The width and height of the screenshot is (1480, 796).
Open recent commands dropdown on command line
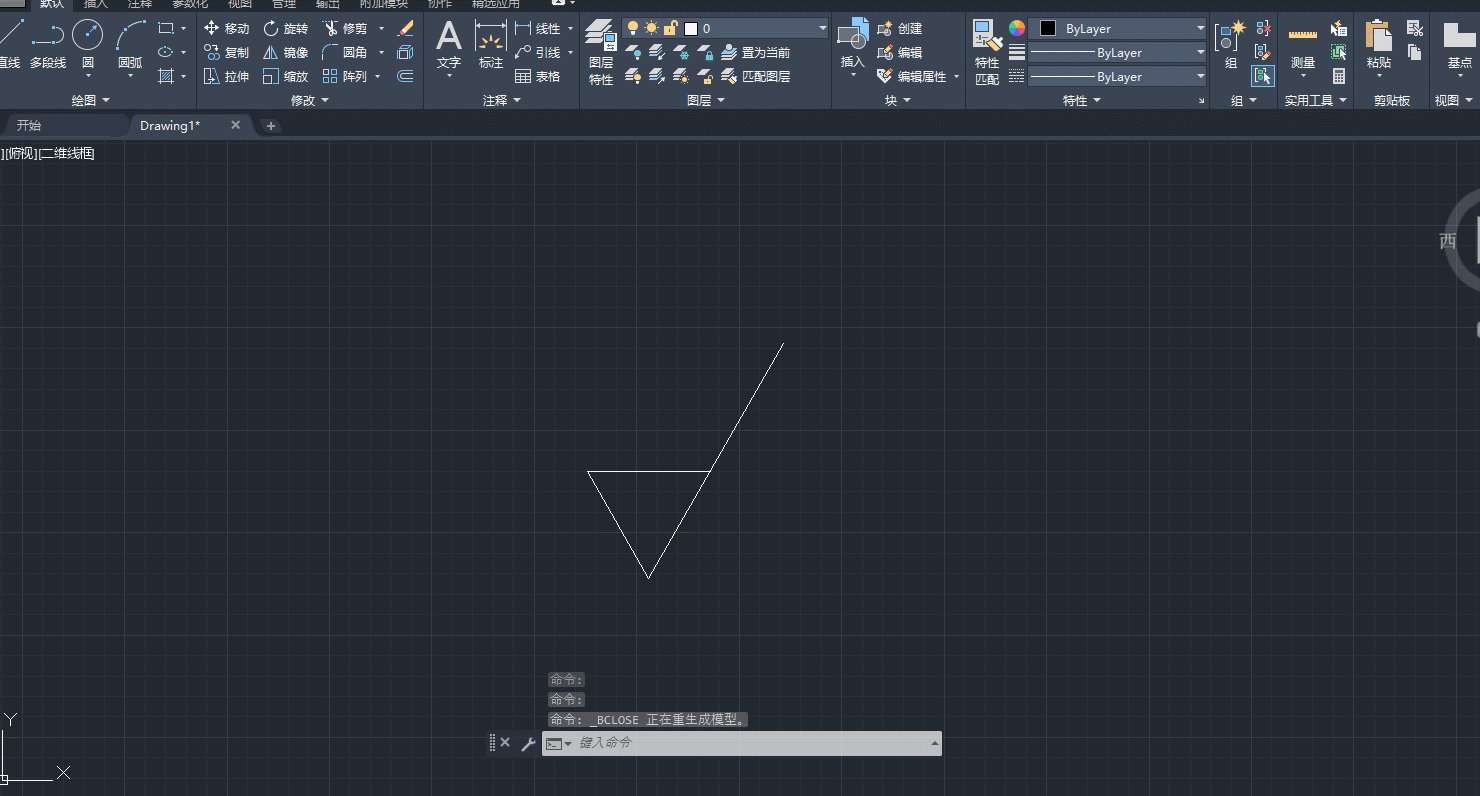coord(559,744)
